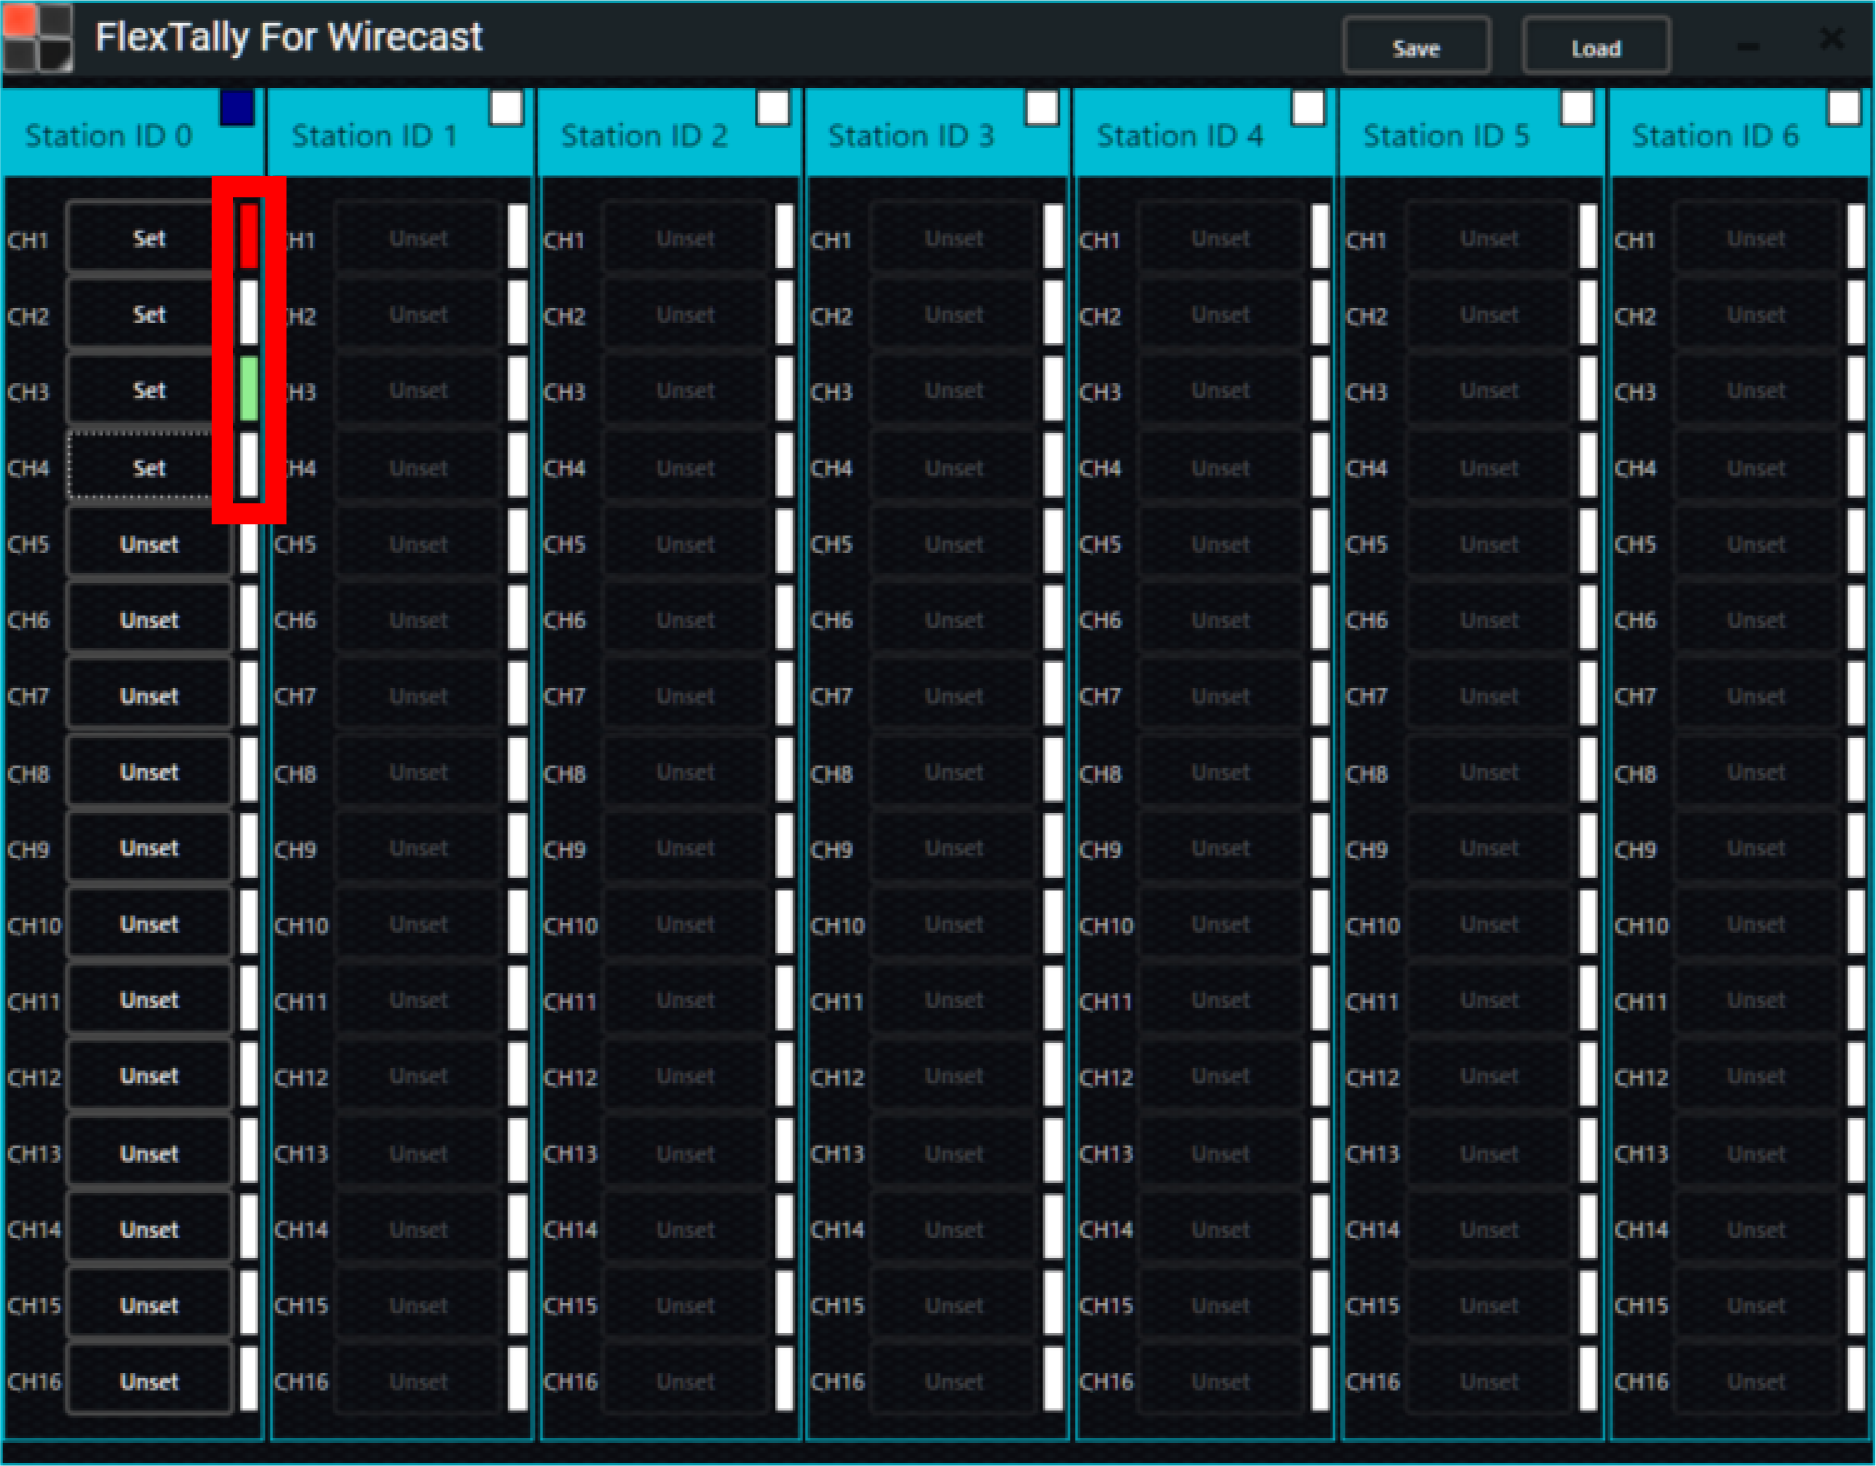Image resolution: width=1876 pixels, height=1466 pixels.
Task: Click Station ID 5's tally strip for CH16
Action: click(1587, 1380)
